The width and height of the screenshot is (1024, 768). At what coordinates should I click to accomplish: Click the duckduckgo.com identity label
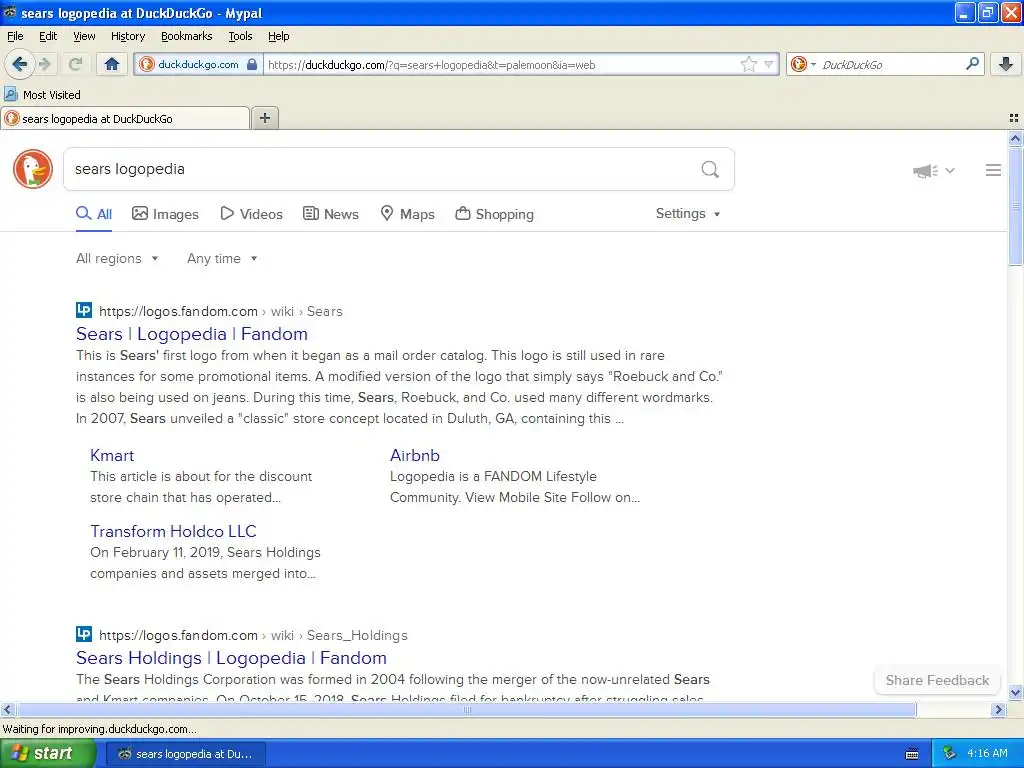(x=198, y=64)
